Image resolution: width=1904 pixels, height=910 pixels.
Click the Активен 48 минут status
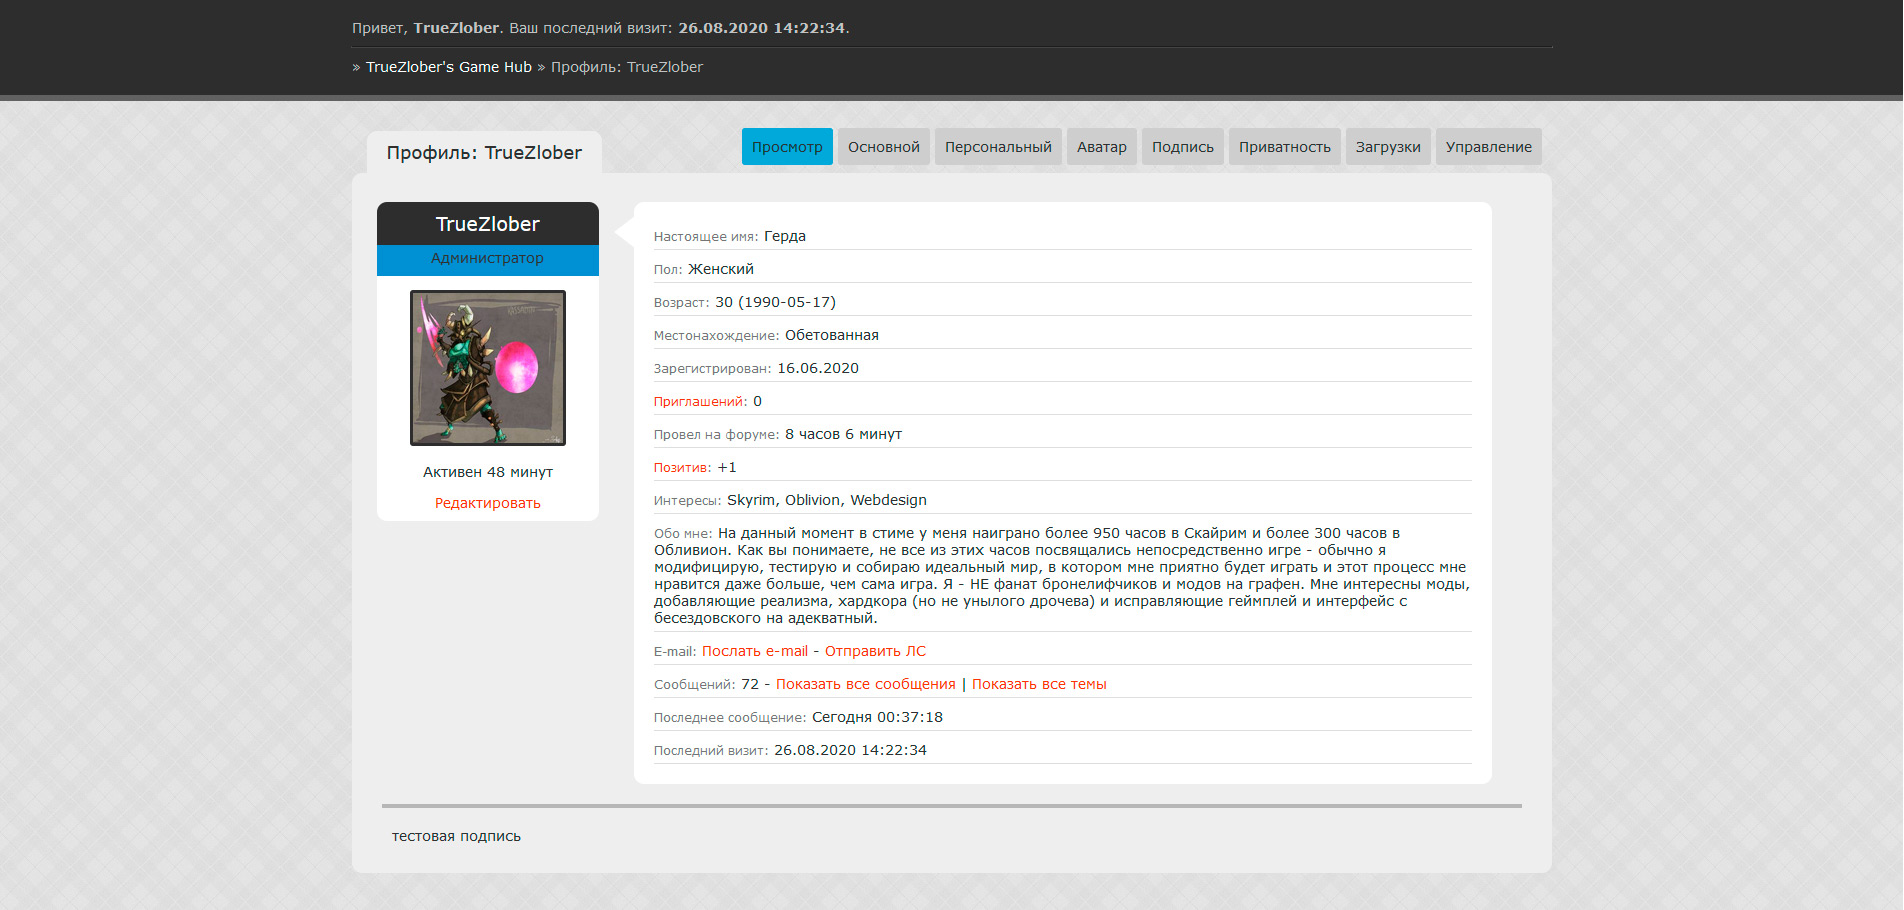(488, 472)
